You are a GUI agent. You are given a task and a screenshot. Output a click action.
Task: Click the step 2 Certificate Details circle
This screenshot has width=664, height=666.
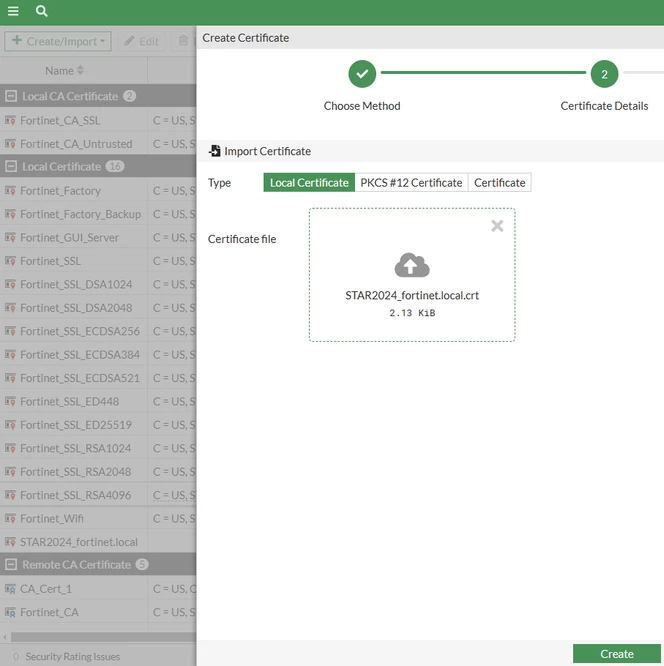coord(604,74)
